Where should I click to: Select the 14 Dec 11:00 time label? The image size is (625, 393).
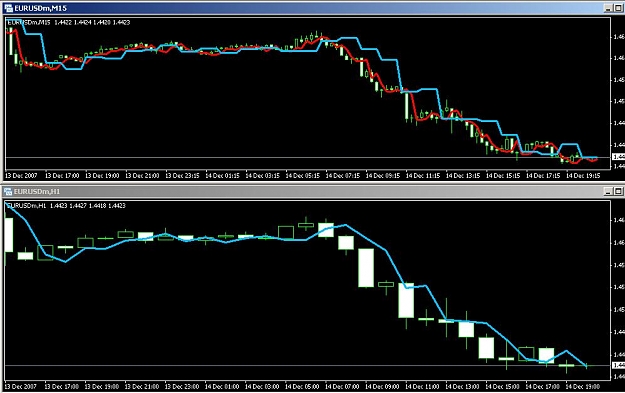[422, 386]
